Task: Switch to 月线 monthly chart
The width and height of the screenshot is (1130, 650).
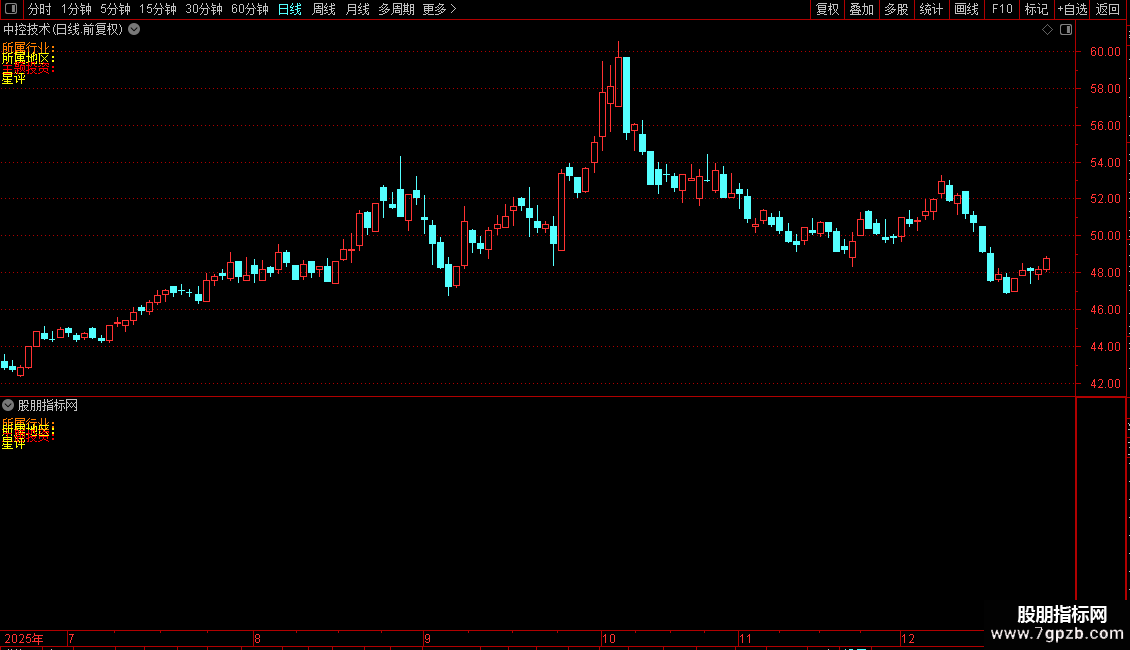Action: (x=357, y=9)
